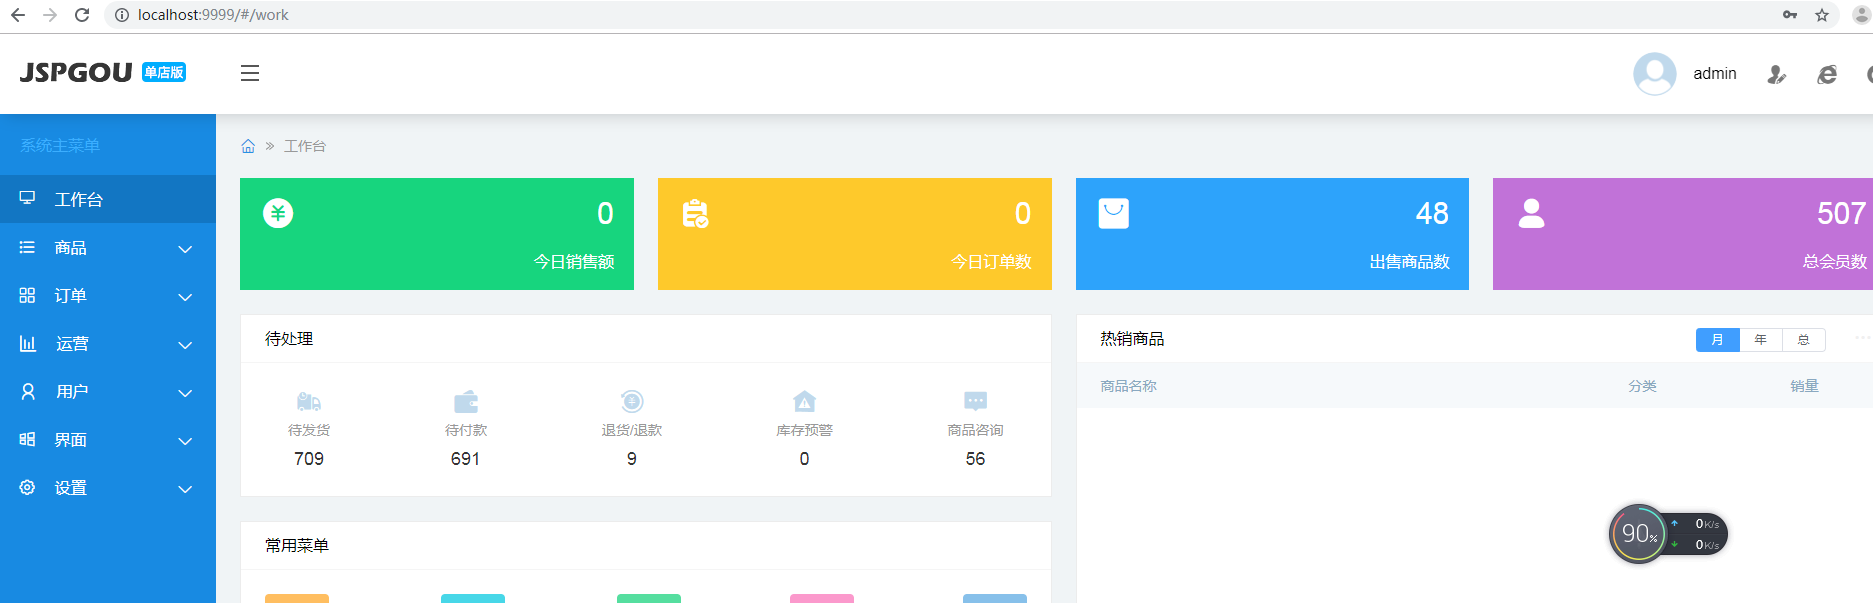Open the 界面 sidebar menu

click(x=108, y=439)
